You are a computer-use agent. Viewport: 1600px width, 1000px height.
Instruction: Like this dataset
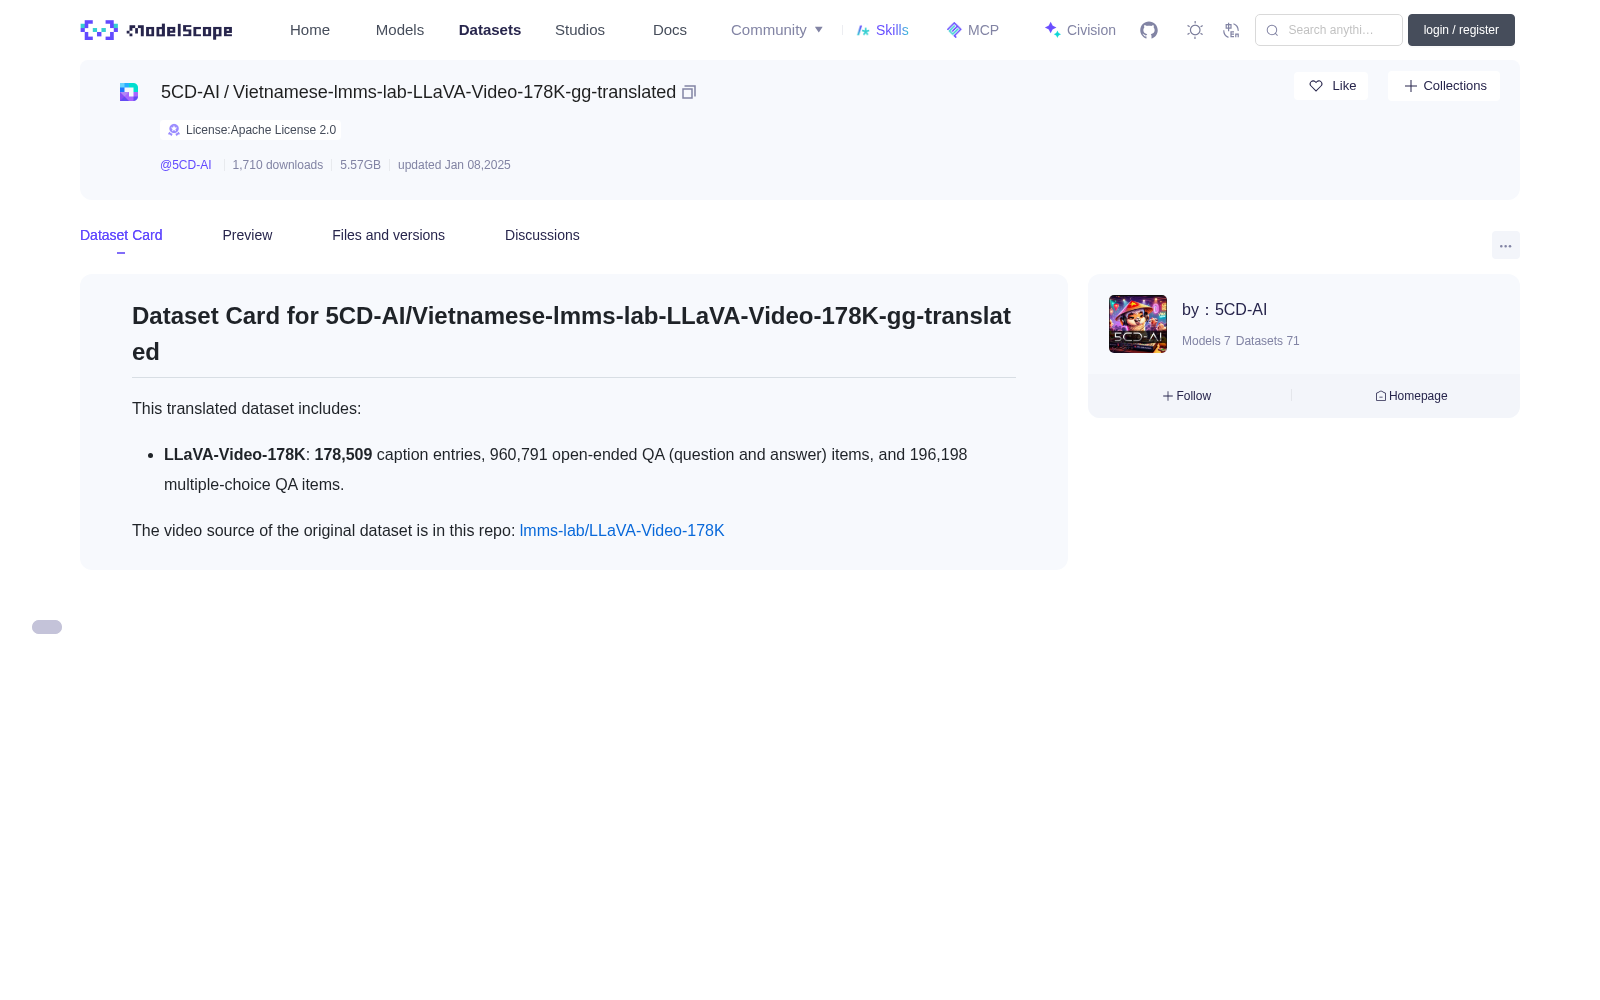1331,86
